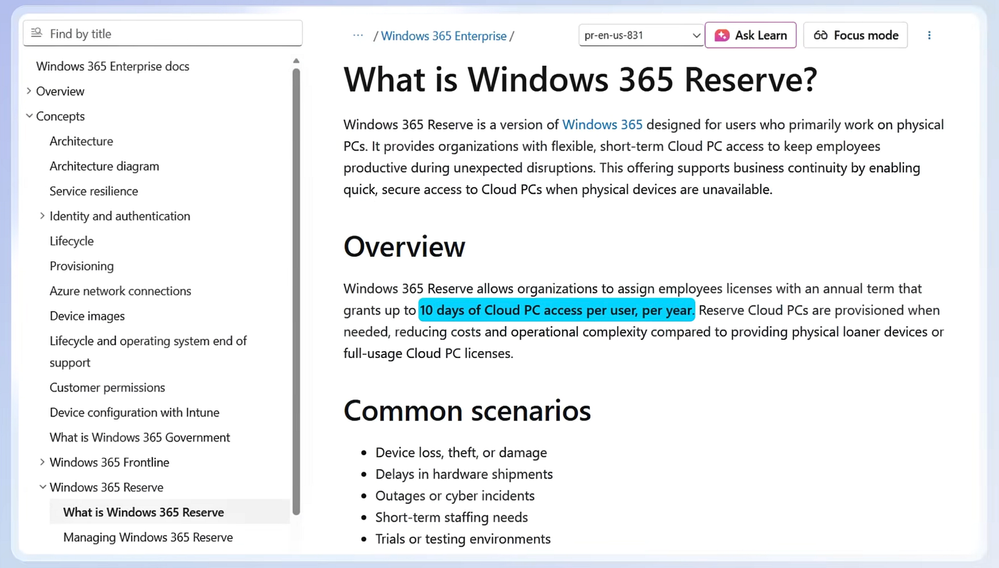Expand Identity and authentication chevron
The height and width of the screenshot is (568, 999).
[42, 216]
